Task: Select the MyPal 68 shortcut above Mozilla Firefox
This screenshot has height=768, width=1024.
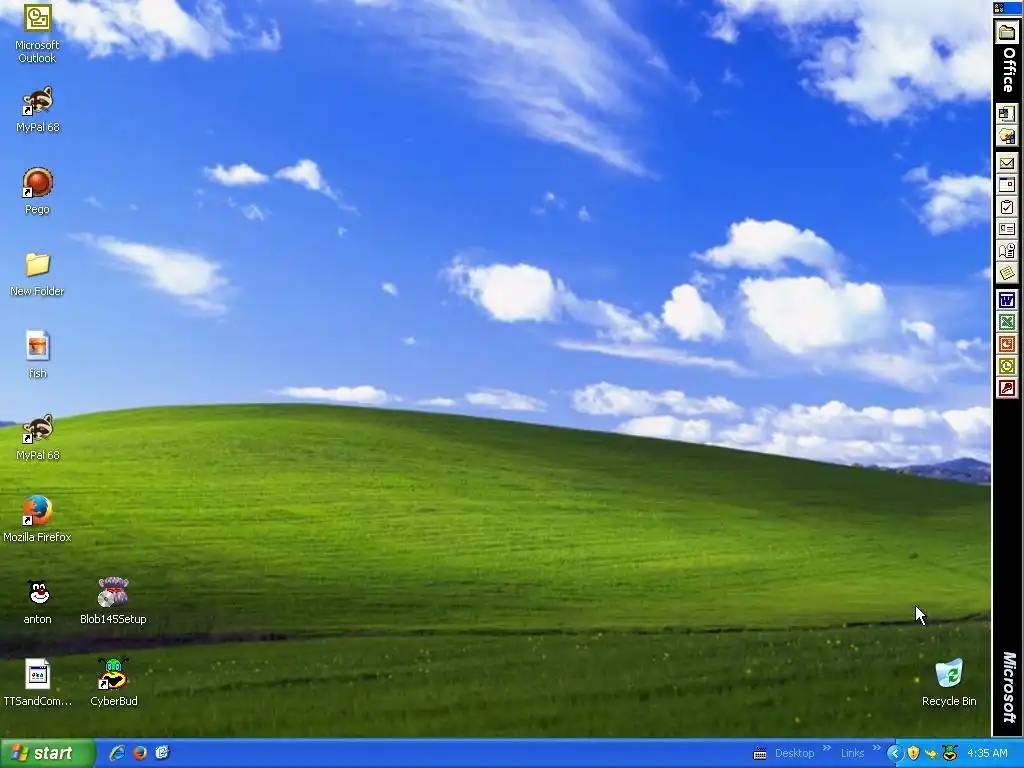Action: 37,438
